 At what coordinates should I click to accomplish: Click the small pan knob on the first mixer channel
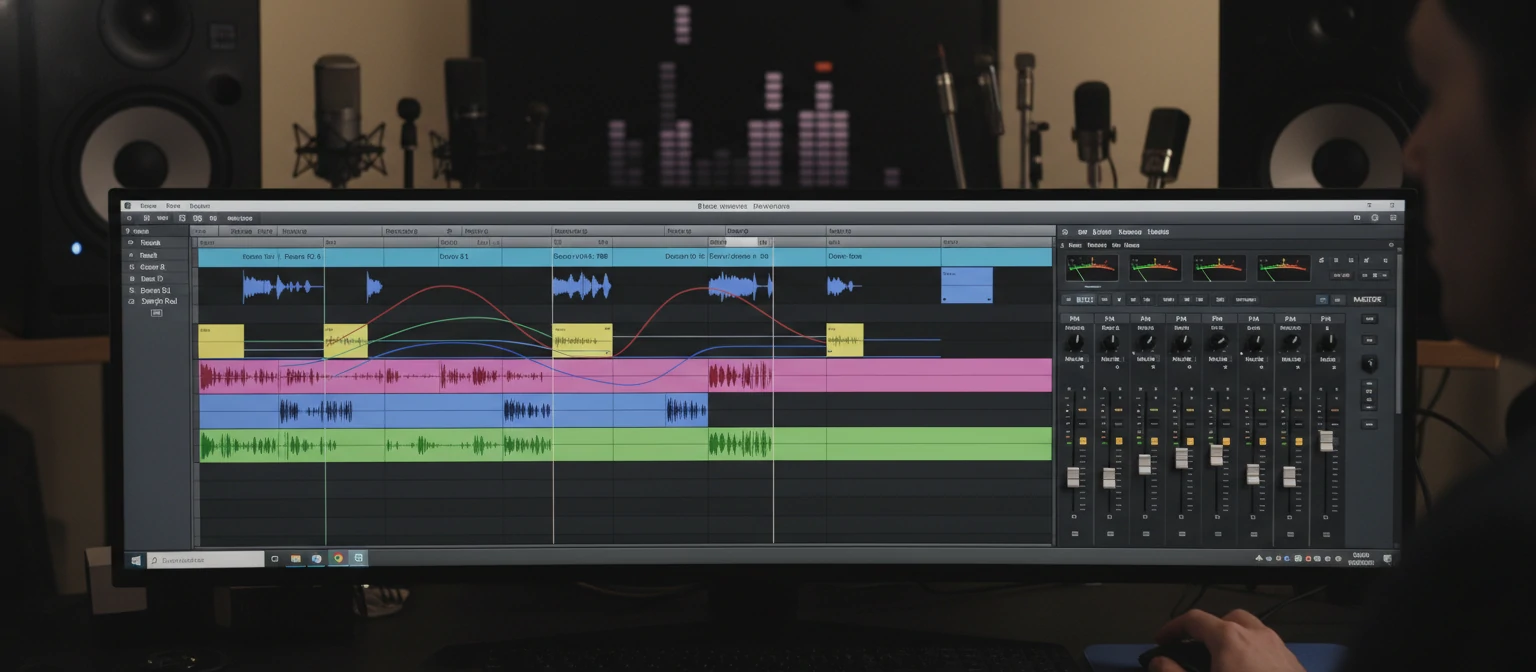pos(1075,341)
